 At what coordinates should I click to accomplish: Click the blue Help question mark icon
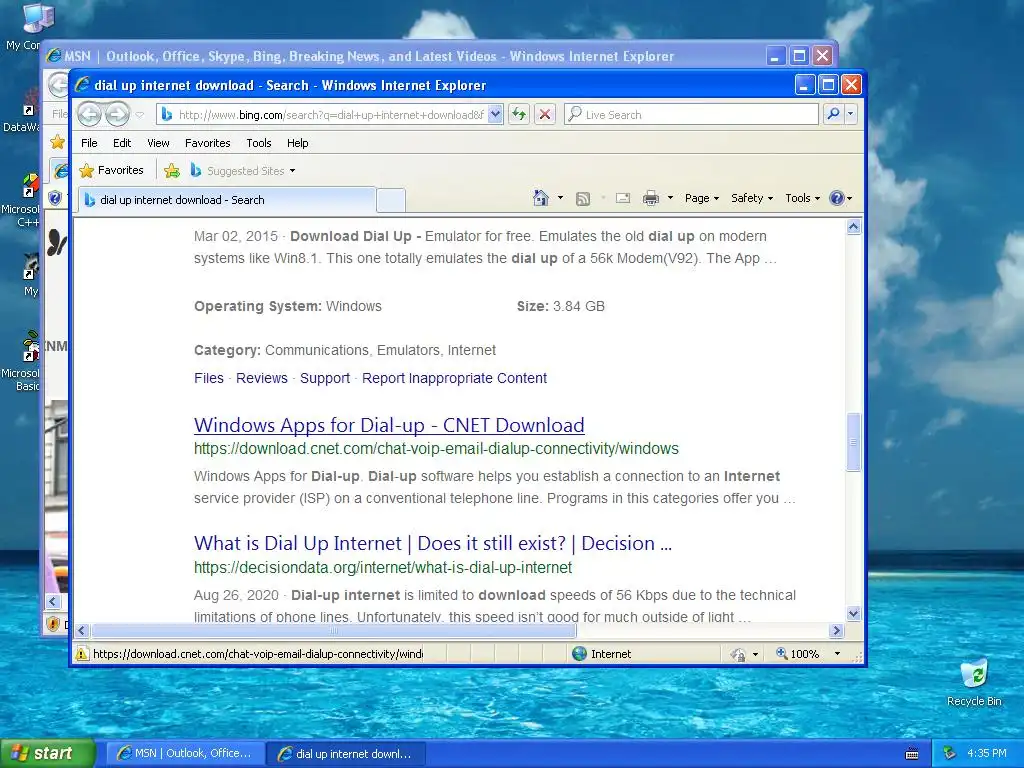tap(837, 198)
